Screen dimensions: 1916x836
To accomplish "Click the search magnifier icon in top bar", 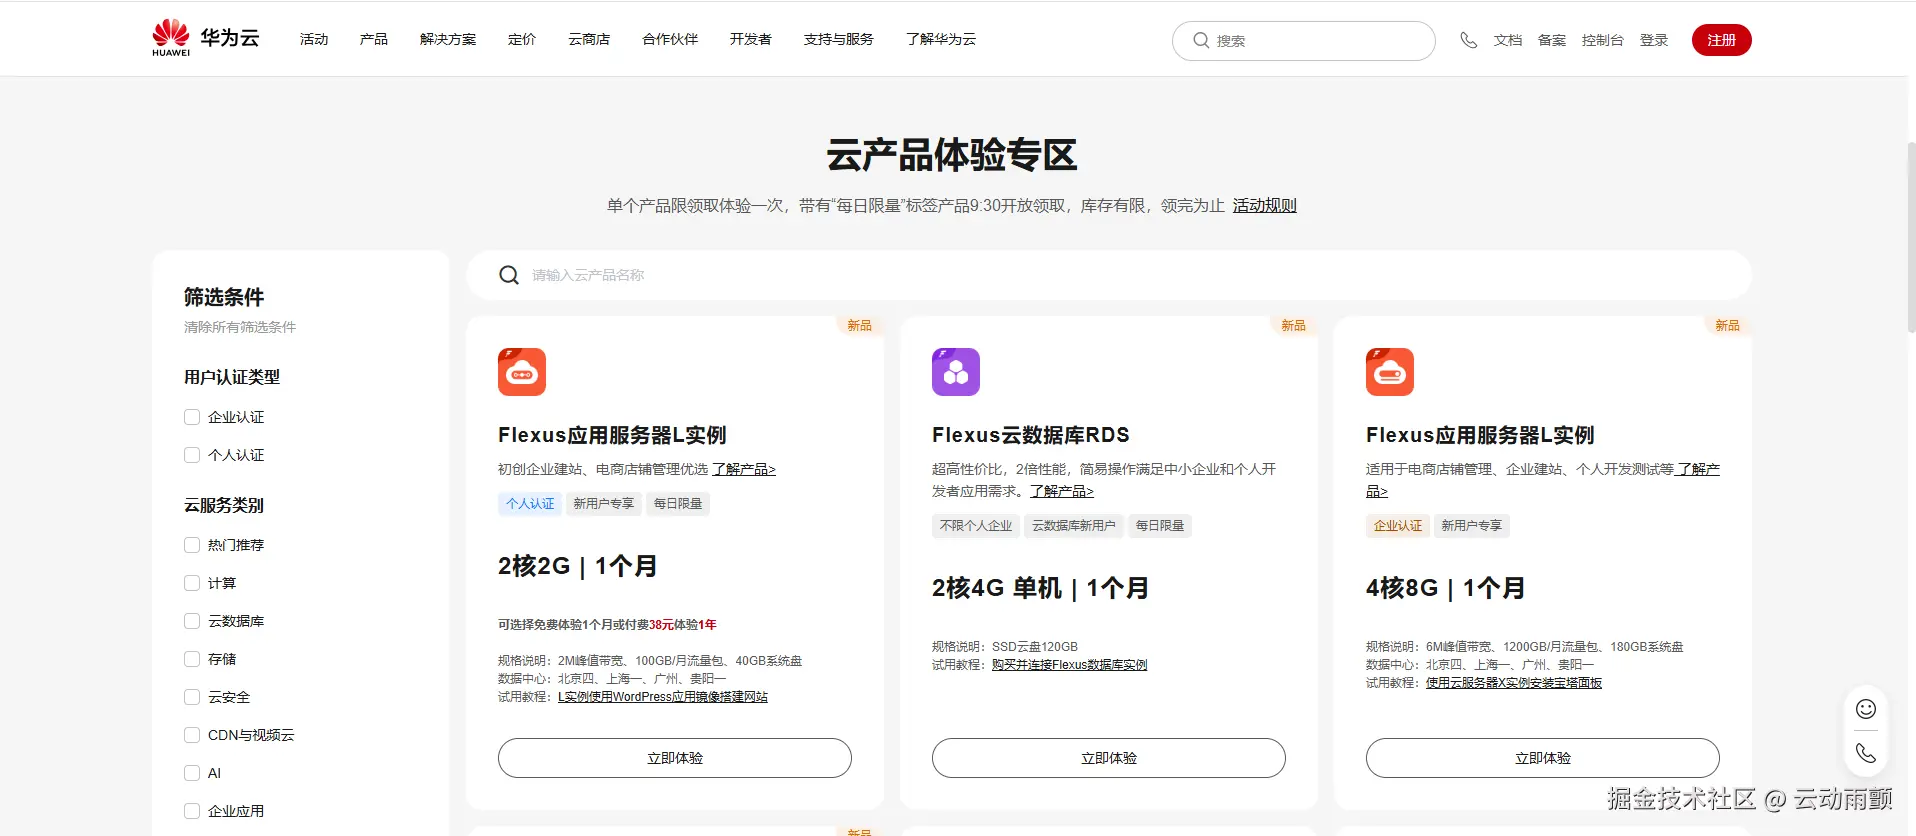I will point(1201,40).
